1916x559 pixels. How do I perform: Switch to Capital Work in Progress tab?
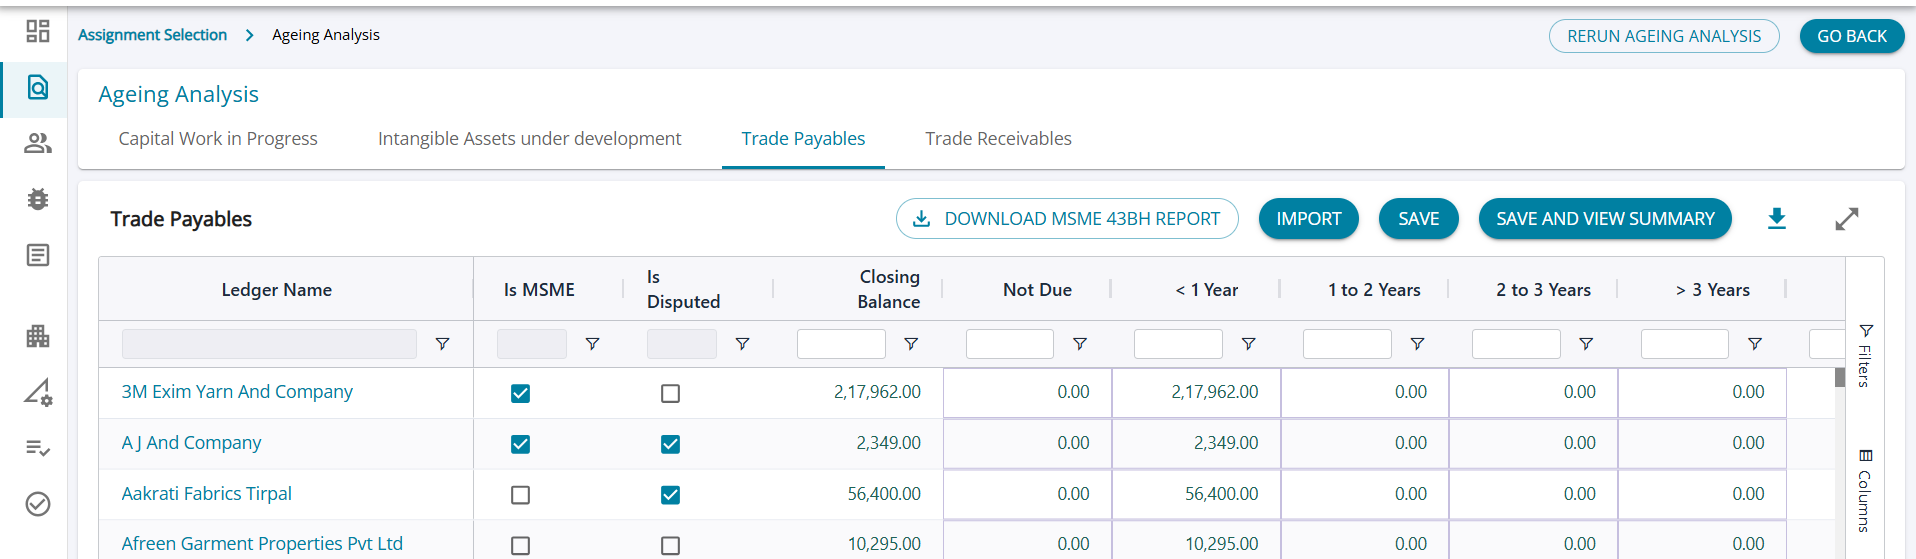pos(218,139)
